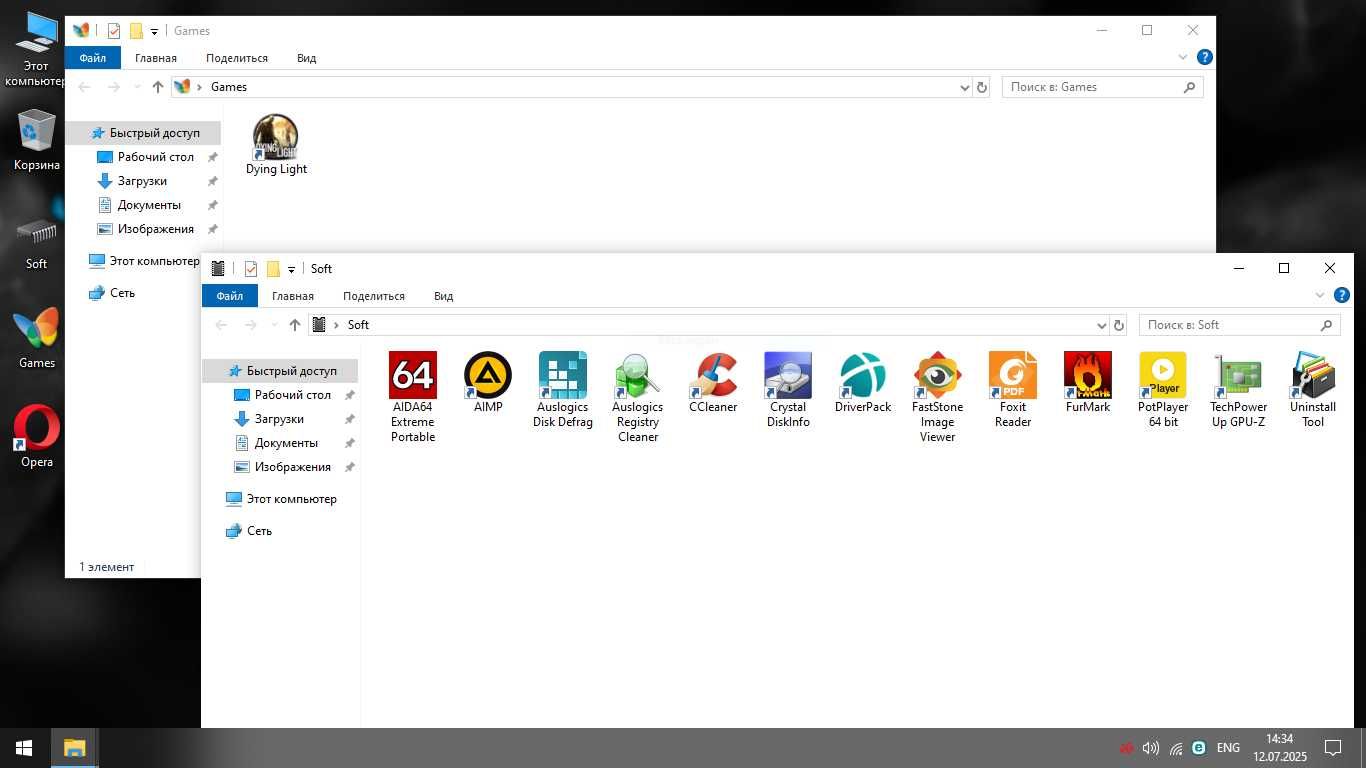Select the Crystal DiskInfo icon
Viewport: 1366px width, 768px height.
tap(788, 390)
